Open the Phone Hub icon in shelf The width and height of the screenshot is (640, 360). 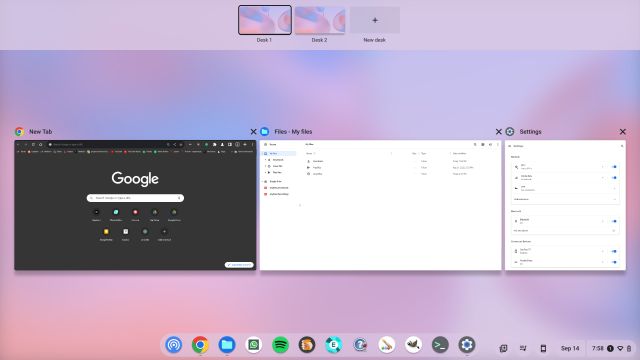click(543, 348)
